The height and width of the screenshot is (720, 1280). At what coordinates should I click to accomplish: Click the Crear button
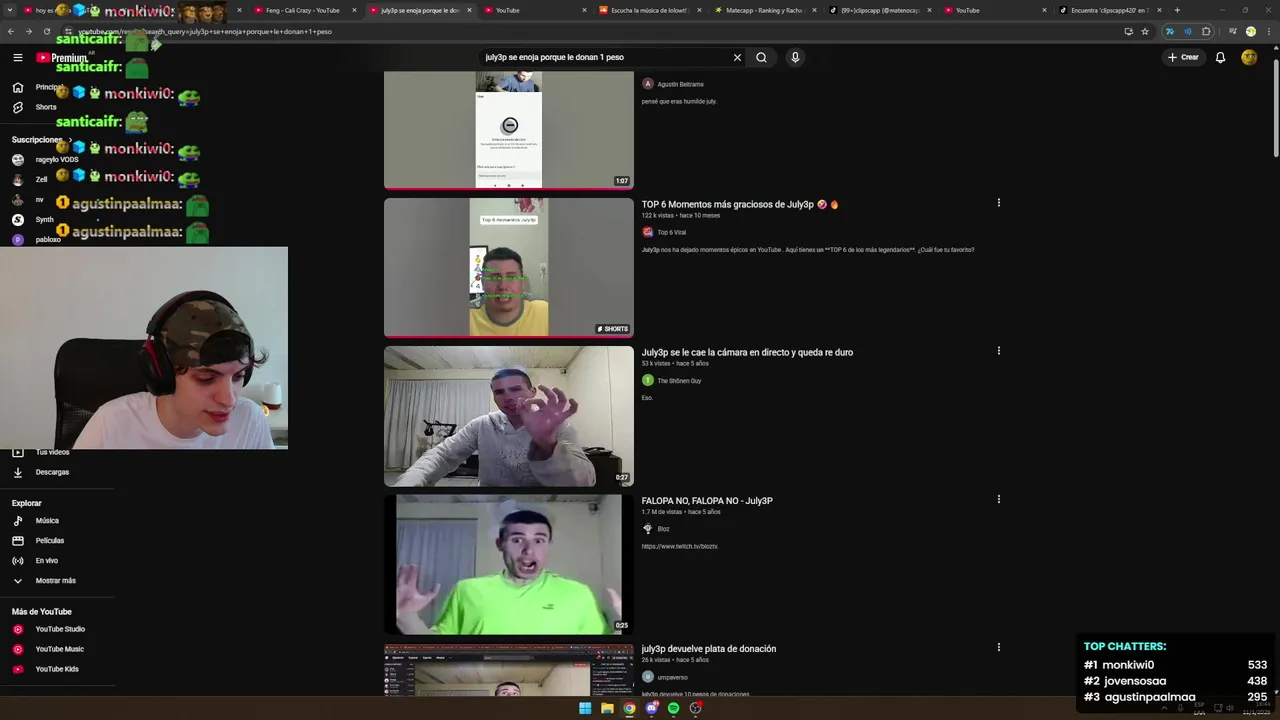pos(1183,57)
